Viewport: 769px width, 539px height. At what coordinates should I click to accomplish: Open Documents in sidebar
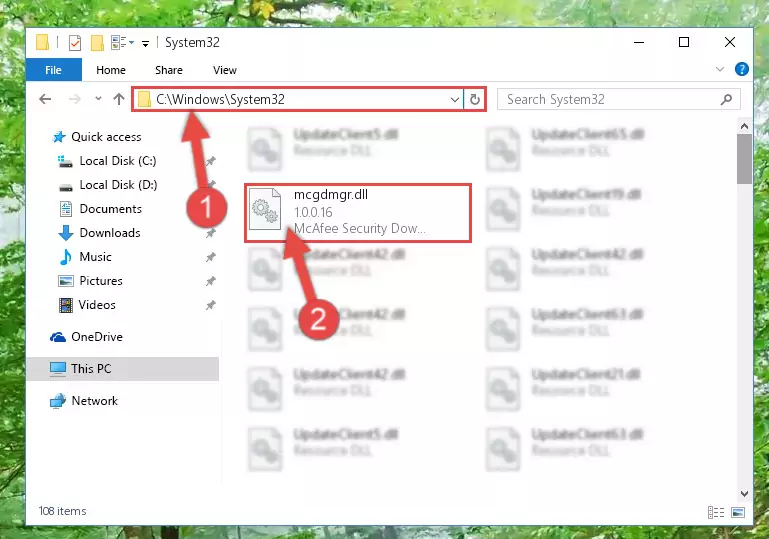110,209
